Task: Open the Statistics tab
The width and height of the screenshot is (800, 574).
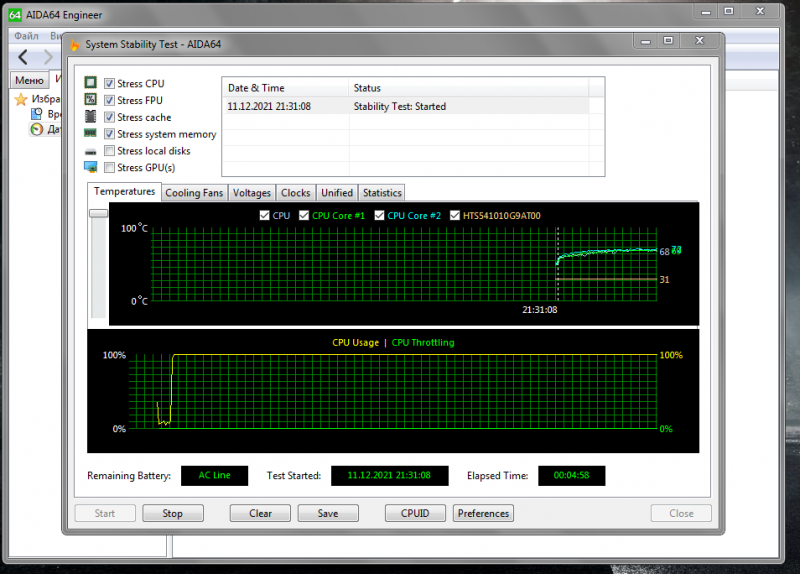Action: coord(382,193)
